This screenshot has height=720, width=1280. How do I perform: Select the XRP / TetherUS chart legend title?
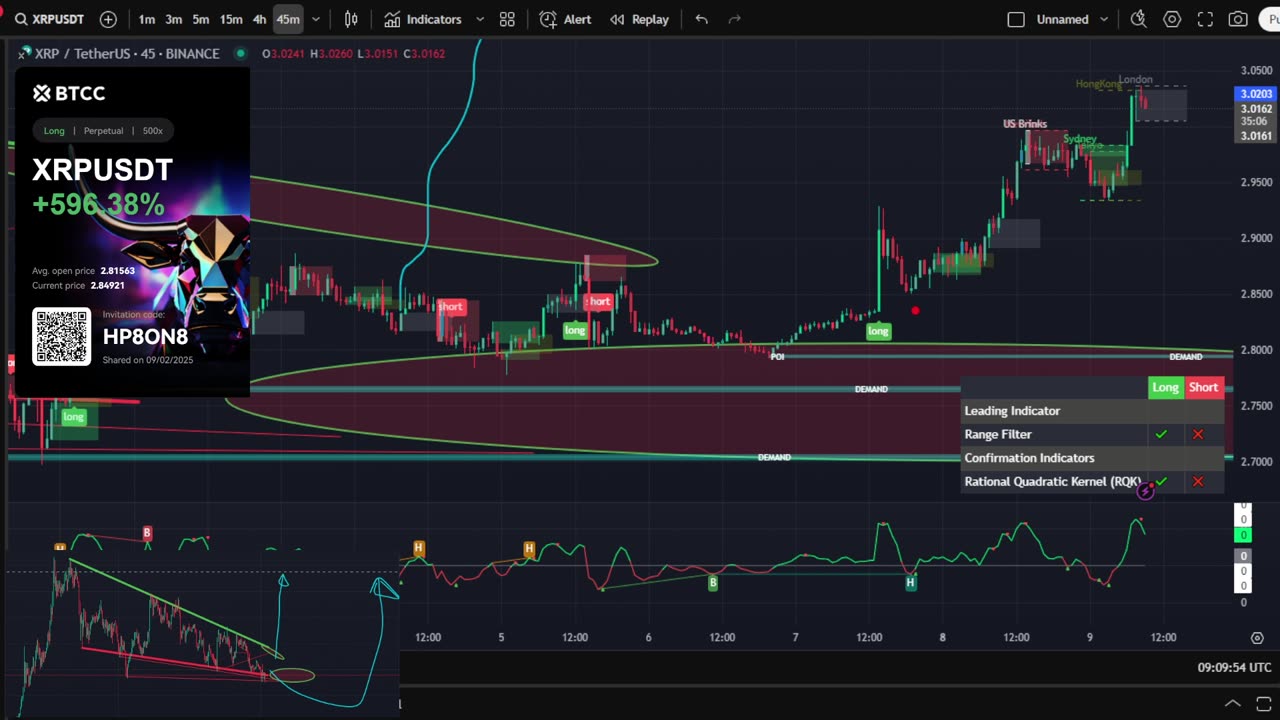click(127, 53)
